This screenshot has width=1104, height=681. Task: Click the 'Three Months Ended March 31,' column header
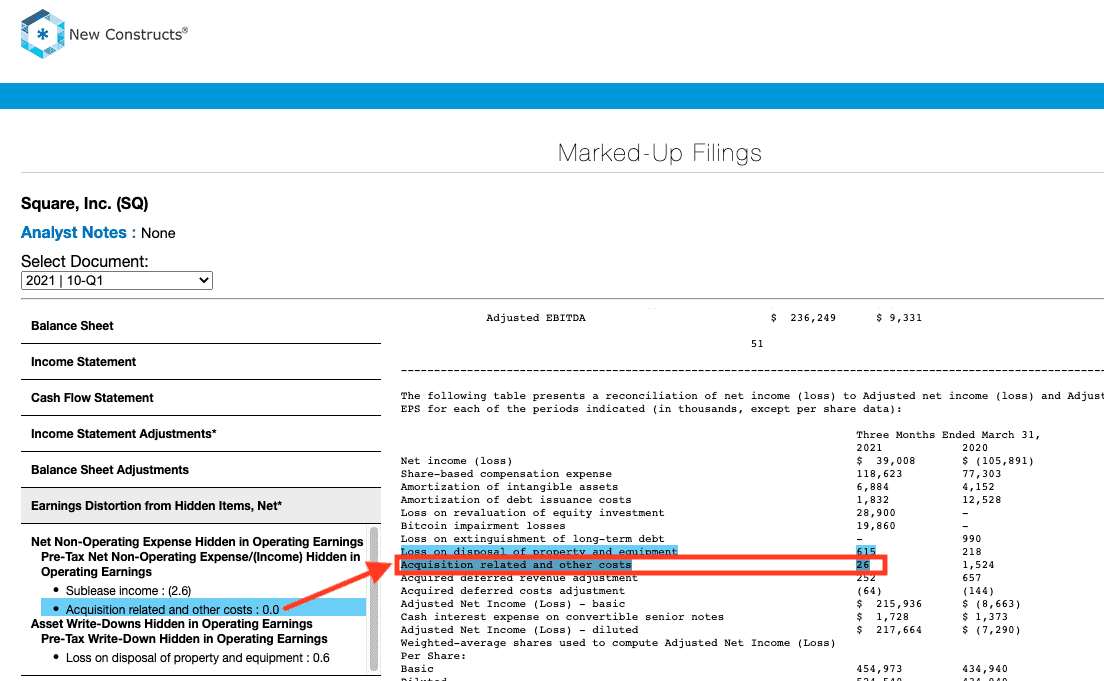point(948,435)
